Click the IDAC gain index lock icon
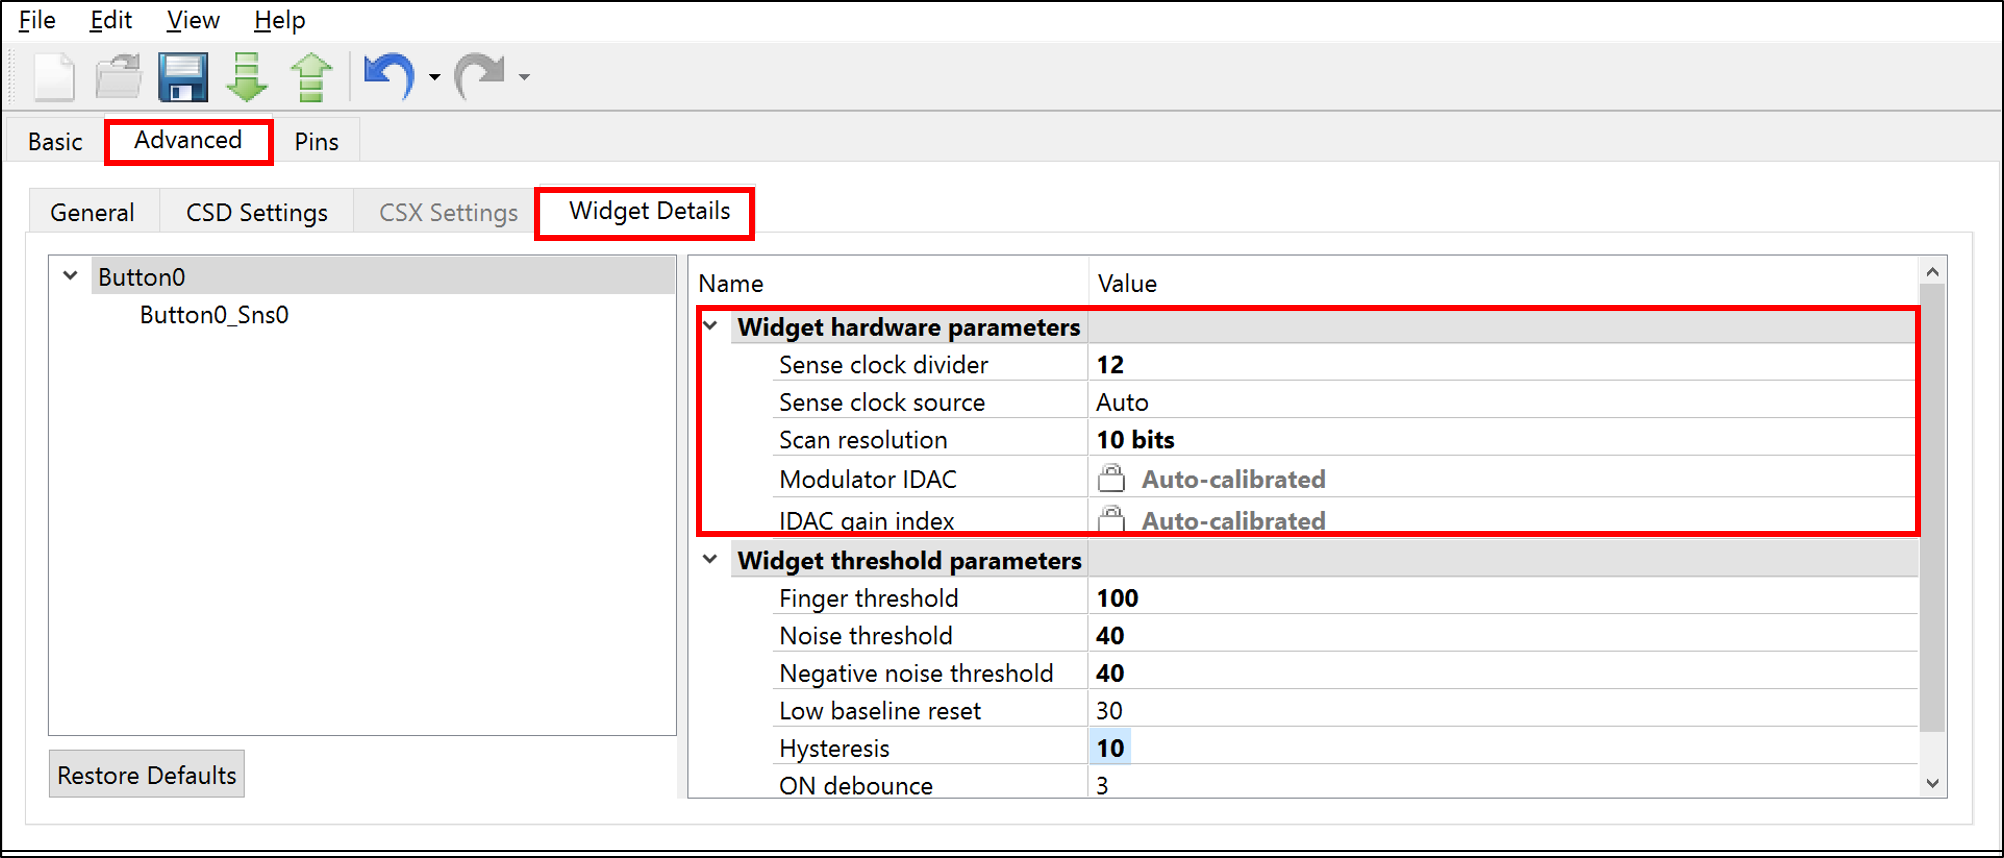Screen dimensions: 2004x858 tap(1111, 518)
